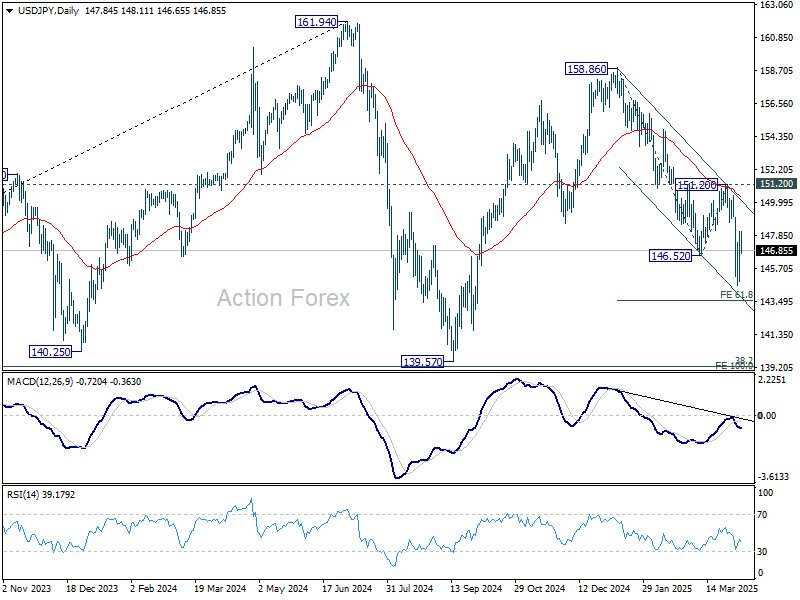Screen dimensions: 800x600
Task: Select the 161.940 price label
Action: click(x=317, y=22)
